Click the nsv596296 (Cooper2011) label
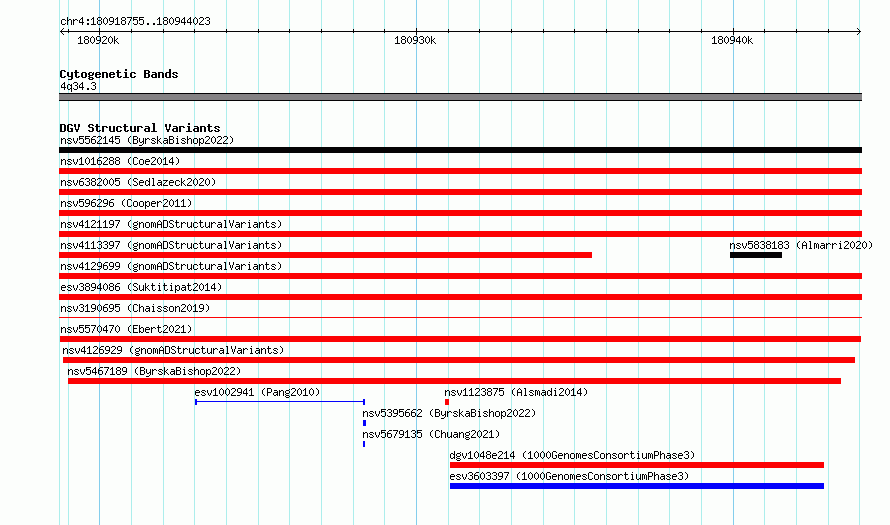Viewport: 890px width, 525px height. tap(126, 203)
